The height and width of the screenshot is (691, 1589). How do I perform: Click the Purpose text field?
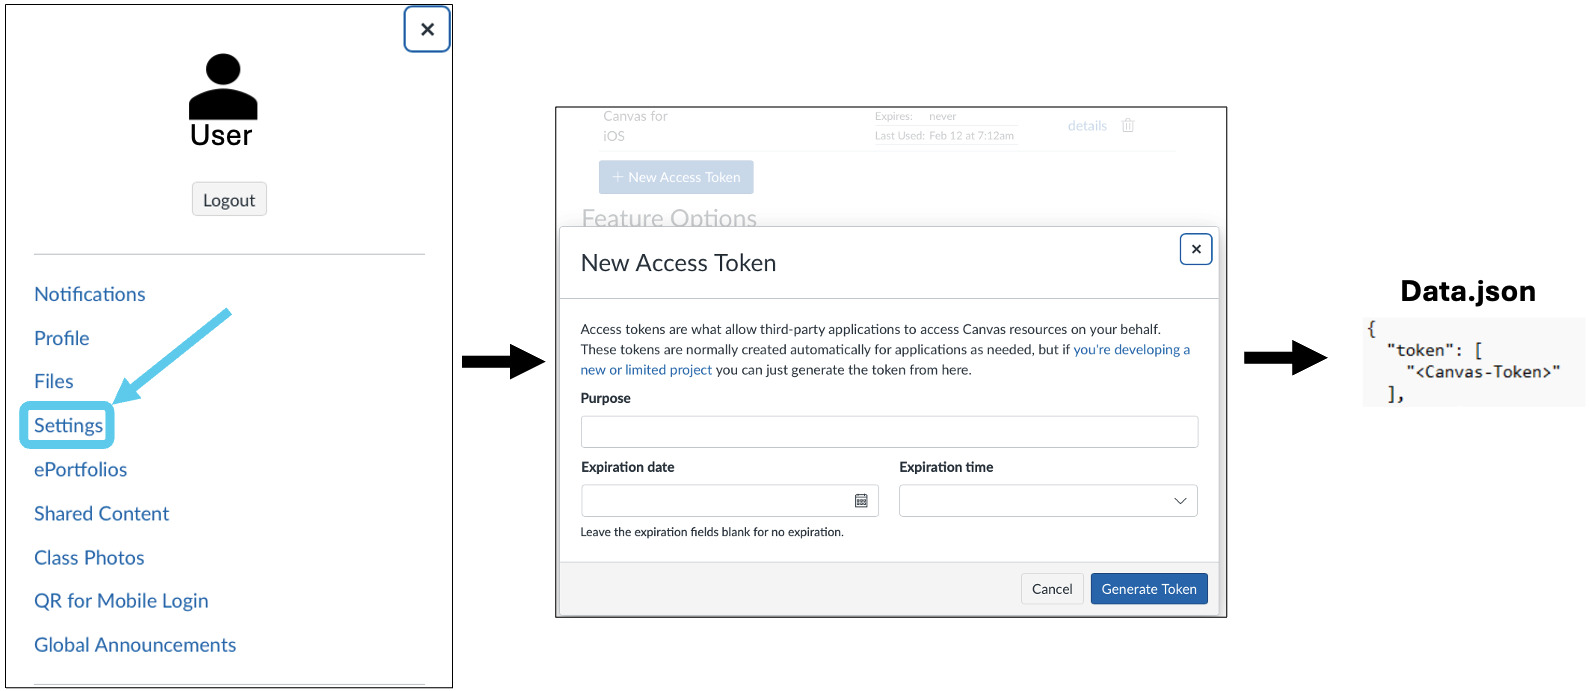pos(889,432)
